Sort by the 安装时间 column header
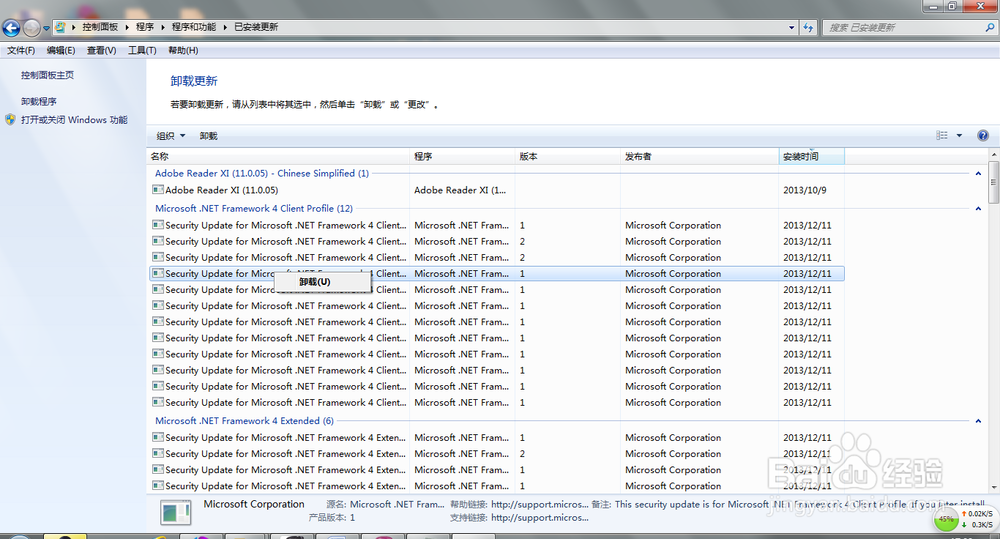The width and height of the screenshot is (1000, 539). click(x=812, y=156)
